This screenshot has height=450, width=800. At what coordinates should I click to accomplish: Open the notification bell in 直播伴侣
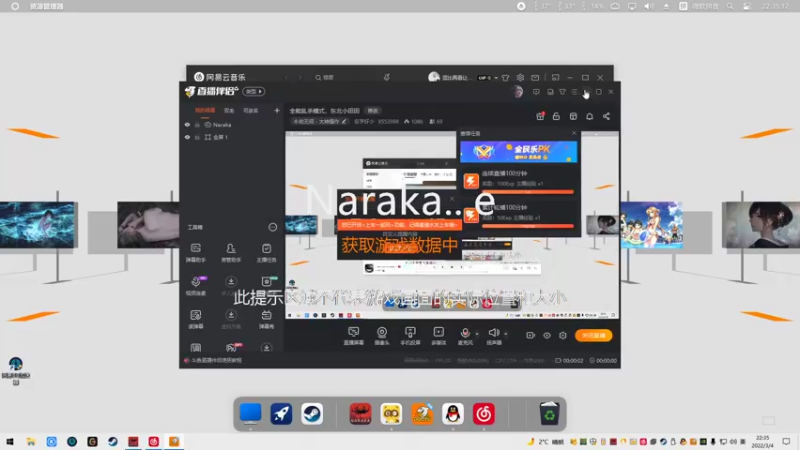(x=590, y=116)
